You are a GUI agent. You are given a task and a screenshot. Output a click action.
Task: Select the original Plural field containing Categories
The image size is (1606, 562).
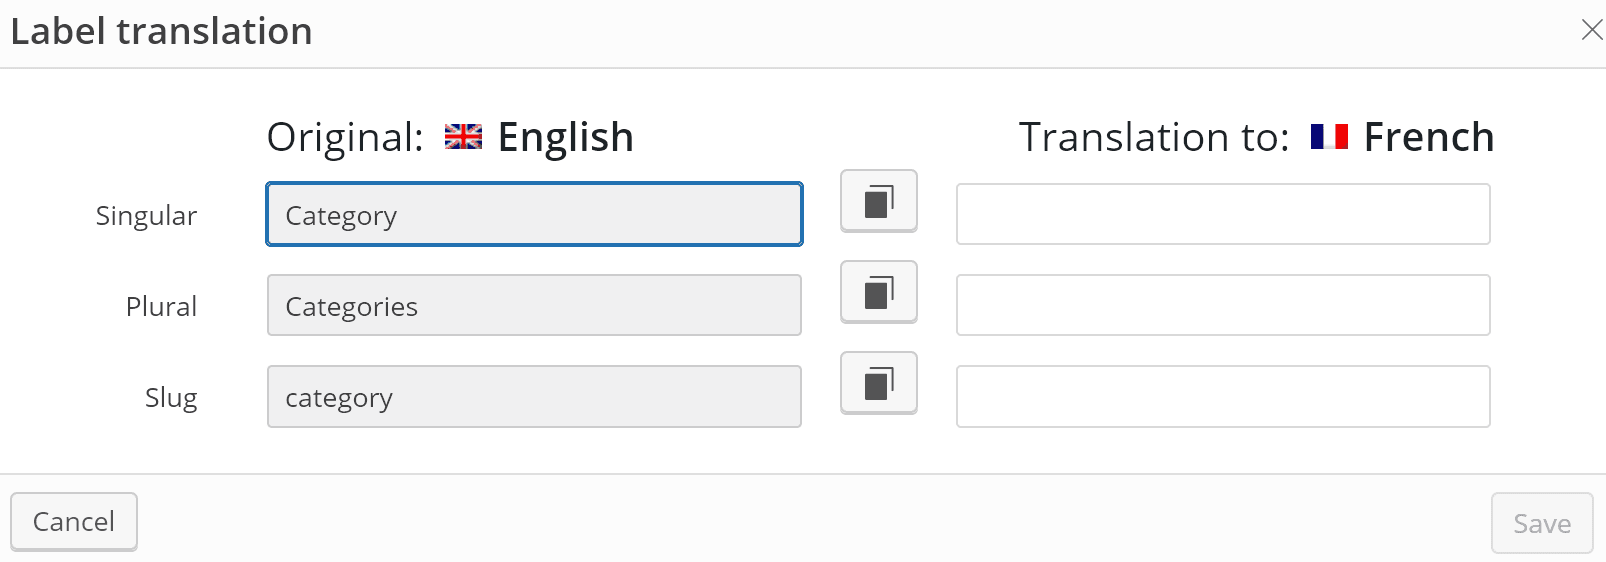pyautogui.click(x=534, y=305)
